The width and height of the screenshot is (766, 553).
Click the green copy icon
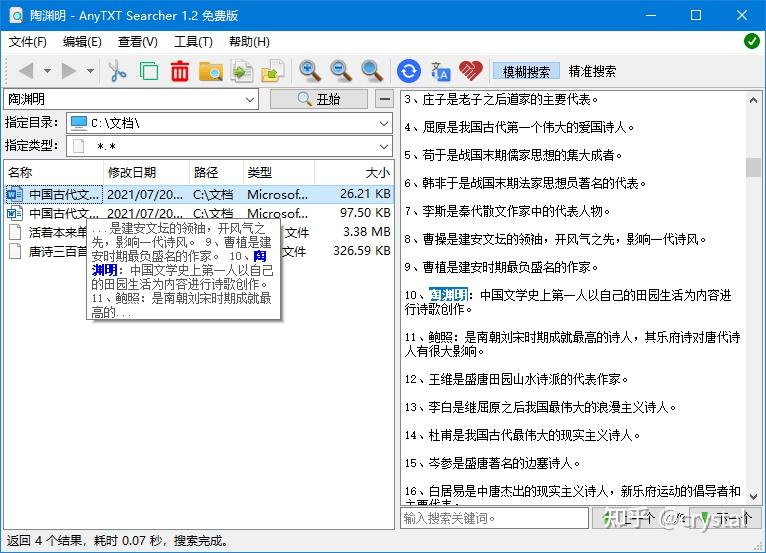coord(149,71)
